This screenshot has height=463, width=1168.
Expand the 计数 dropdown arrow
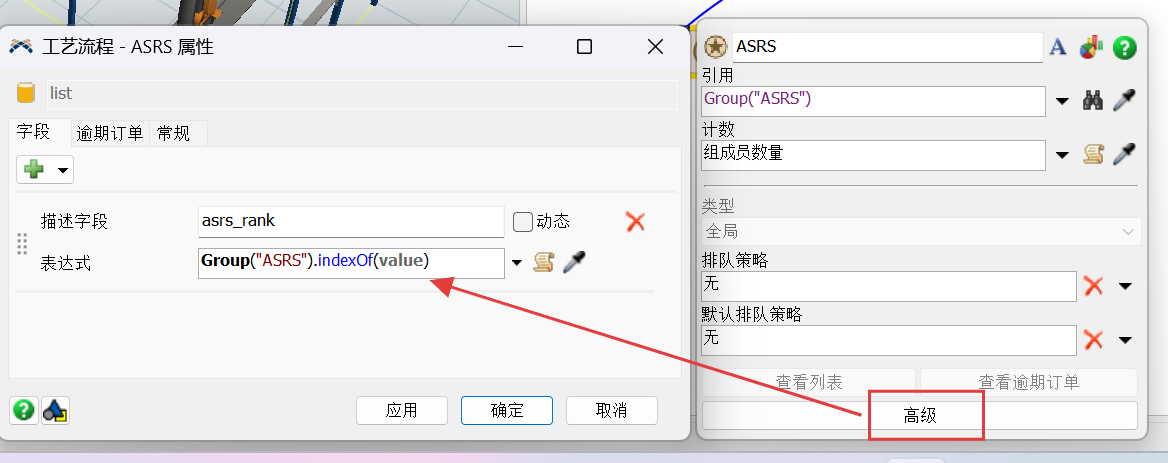(x=1062, y=155)
